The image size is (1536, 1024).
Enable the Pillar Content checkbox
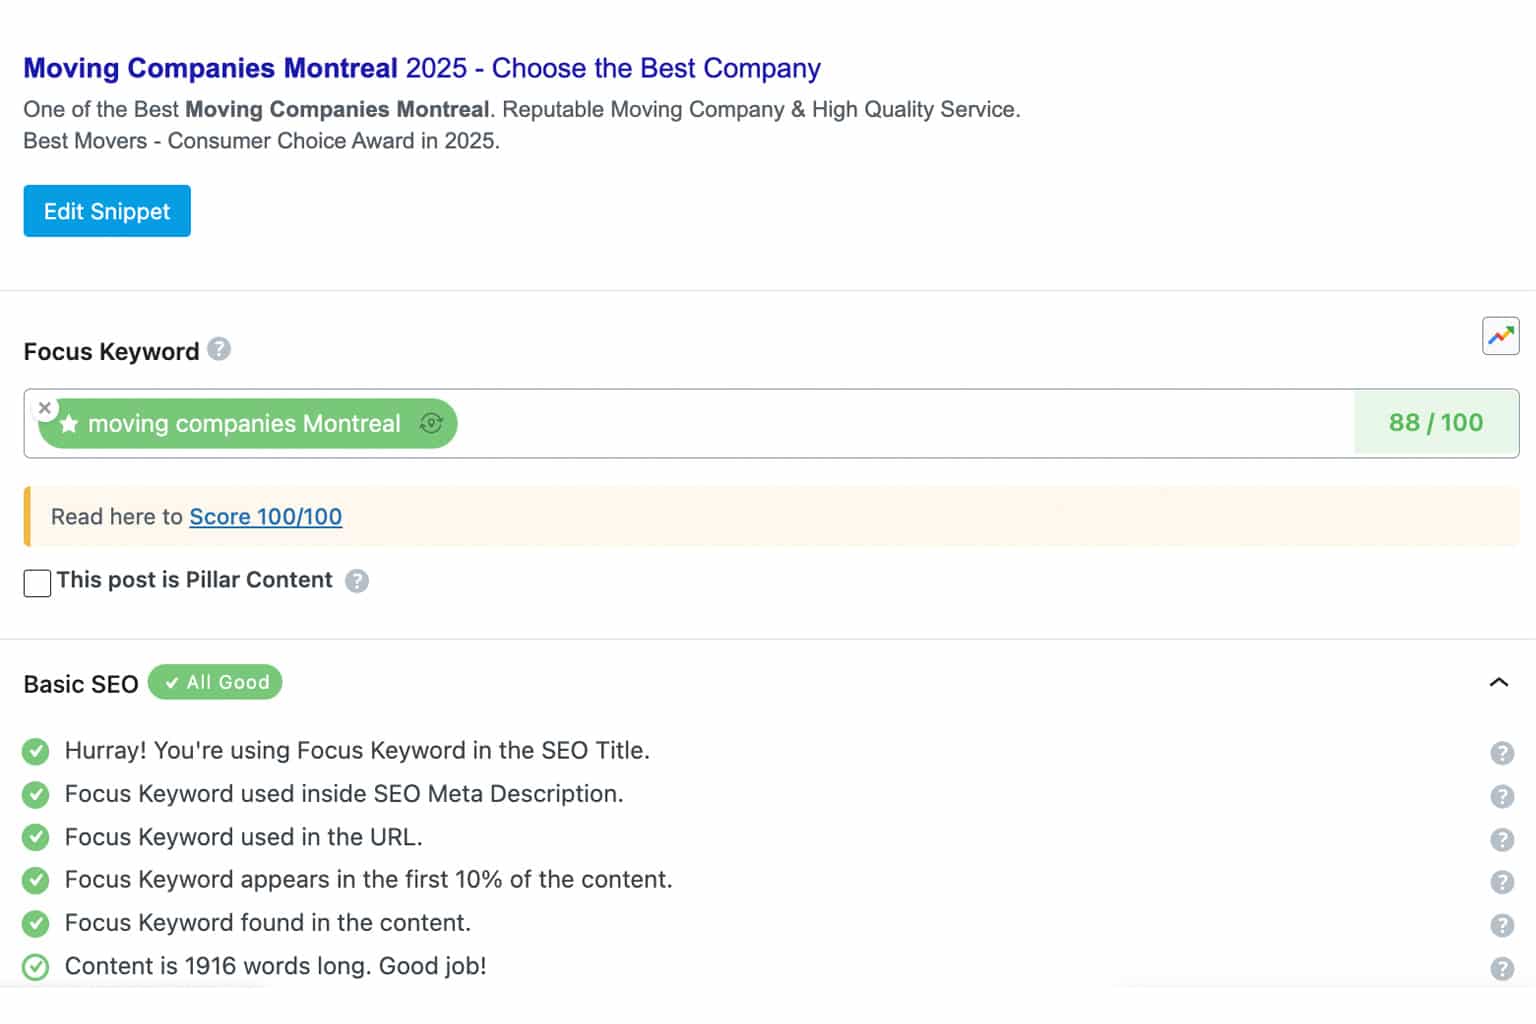pyautogui.click(x=37, y=583)
